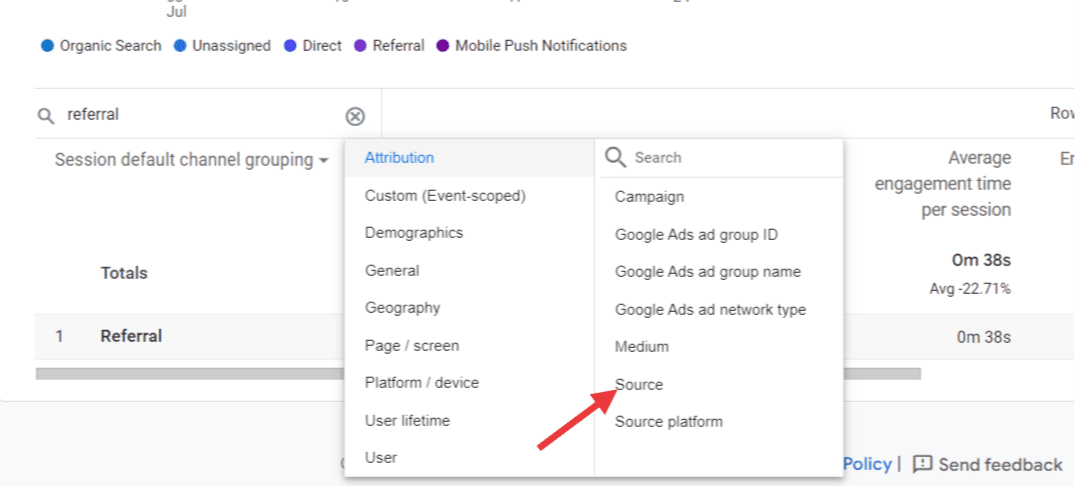Toggle the Organic Search legend dot
Screen dimensions: 1075x486
[47, 47]
